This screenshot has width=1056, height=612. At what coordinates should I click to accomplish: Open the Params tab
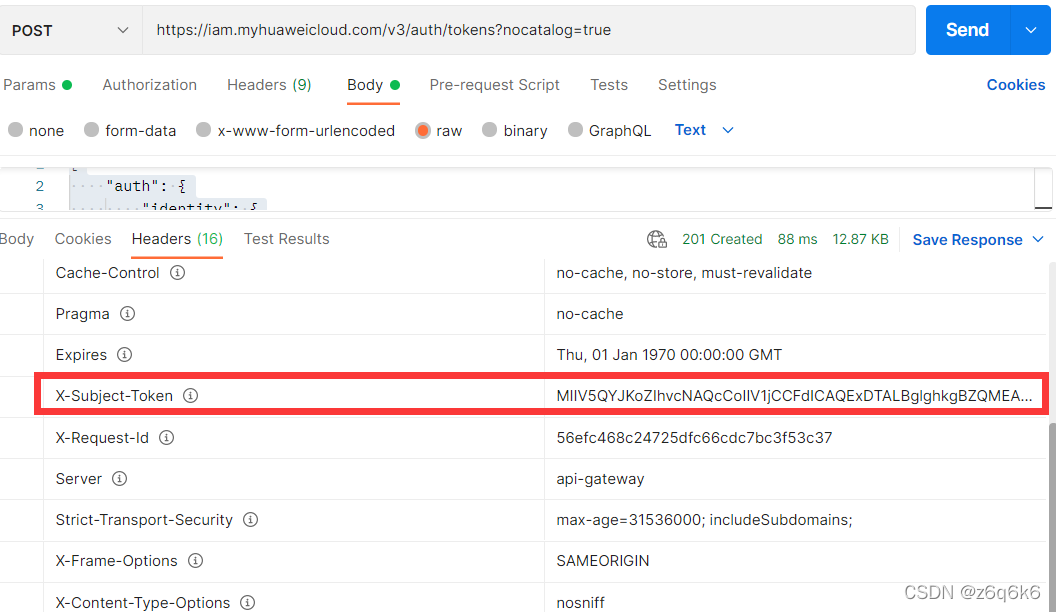pos(37,85)
